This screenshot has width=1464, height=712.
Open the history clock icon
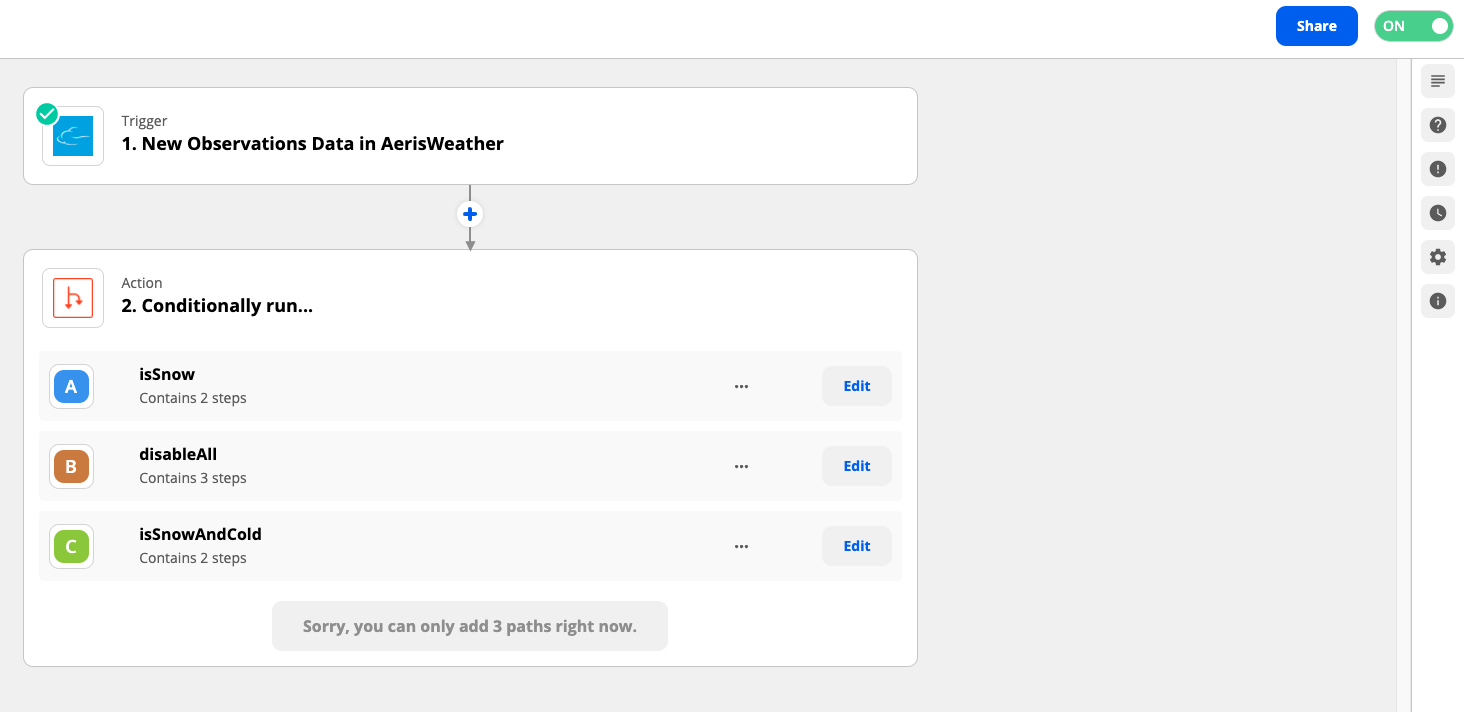1438,213
